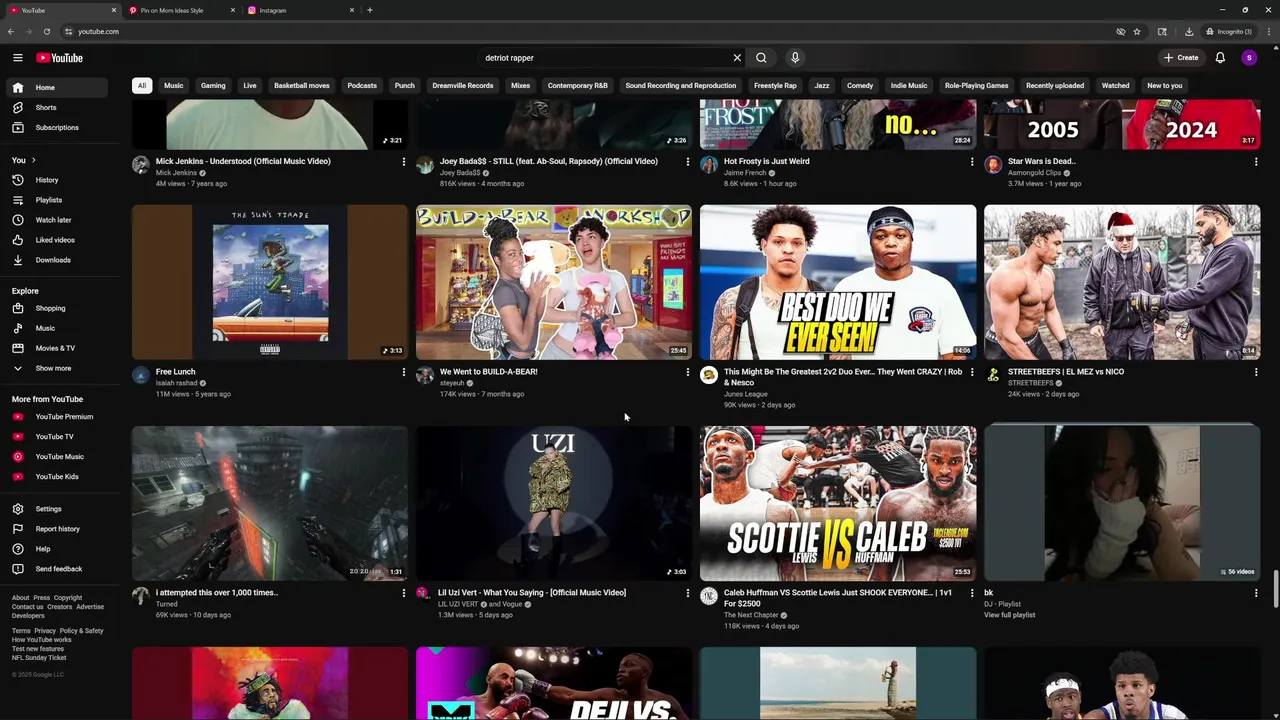
Task: Select the Live filter chip
Action: coord(250,86)
